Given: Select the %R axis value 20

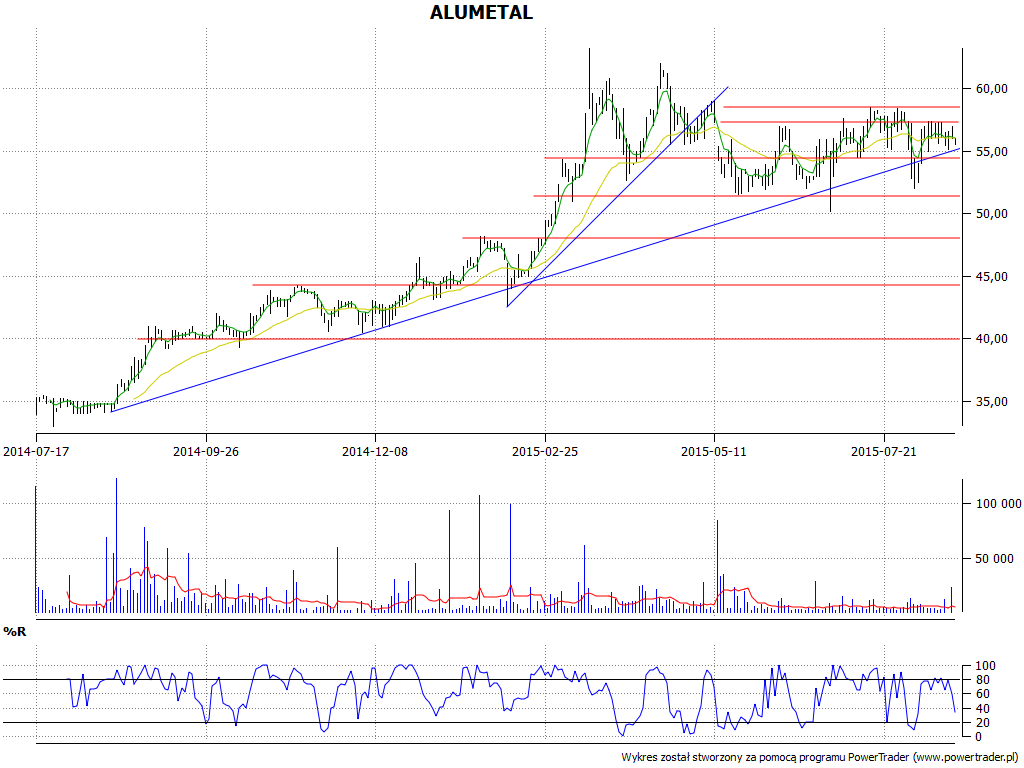Looking at the screenshot, I should tap(985, 722).
